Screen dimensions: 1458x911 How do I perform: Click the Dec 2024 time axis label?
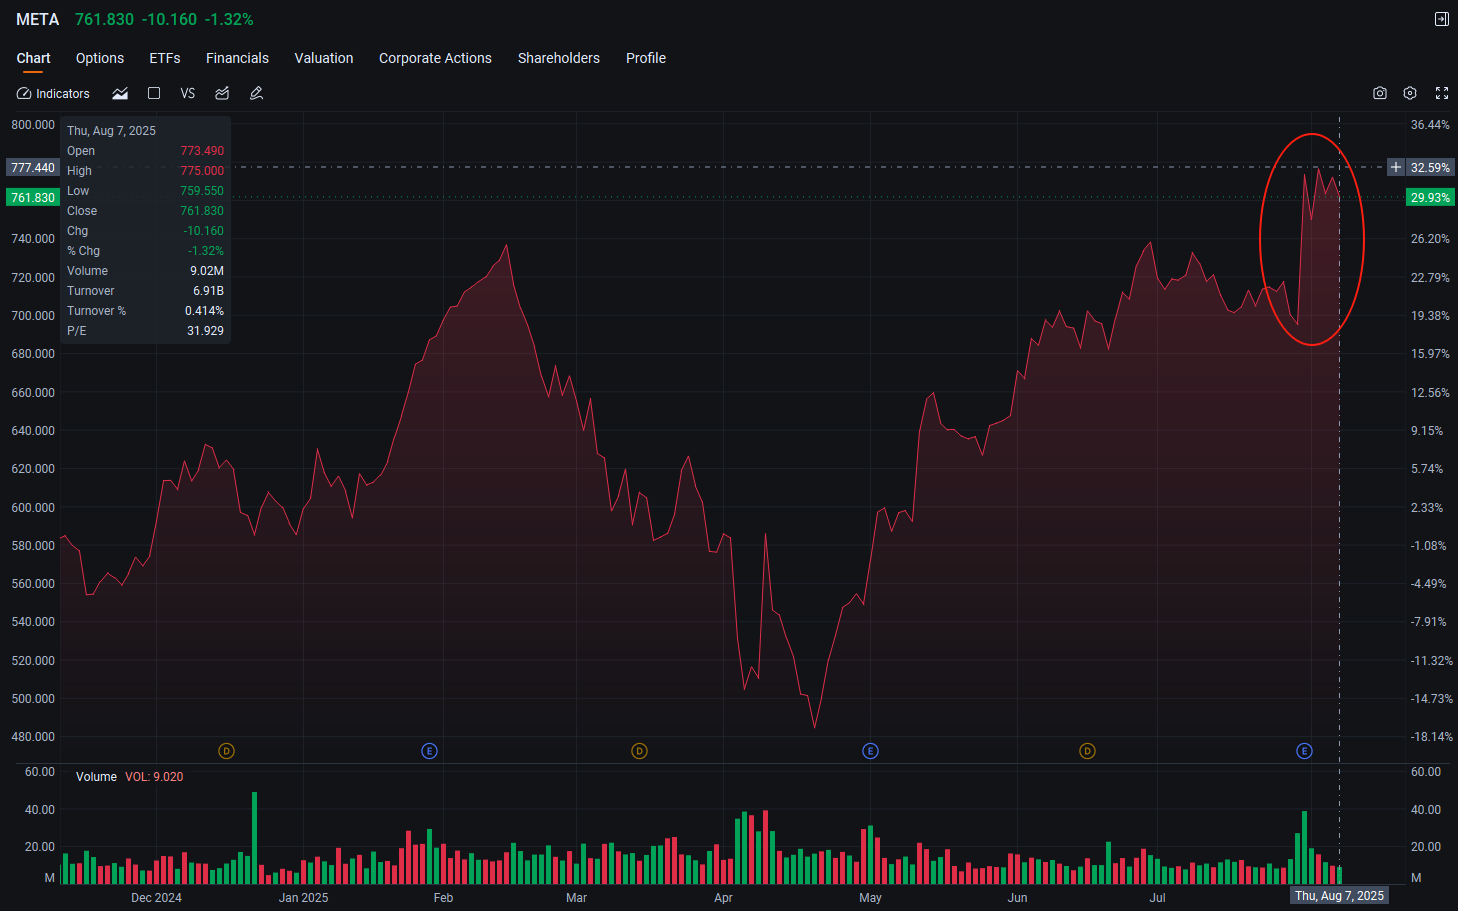click(156, 898)
